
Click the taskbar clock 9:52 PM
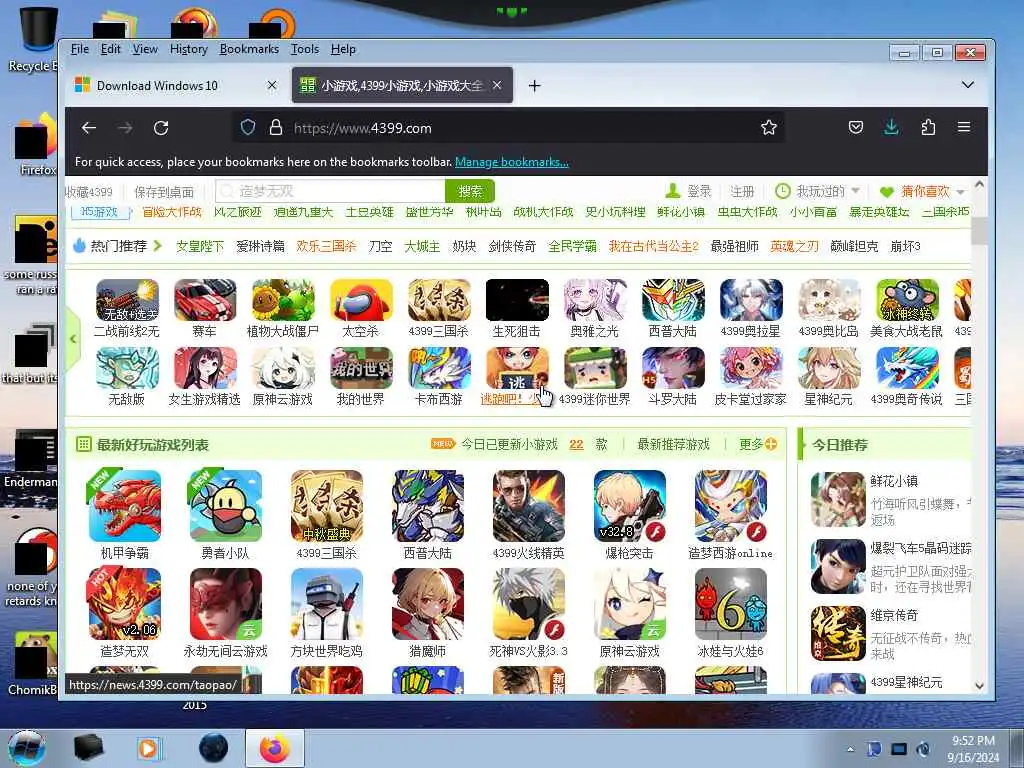point(973,741)
